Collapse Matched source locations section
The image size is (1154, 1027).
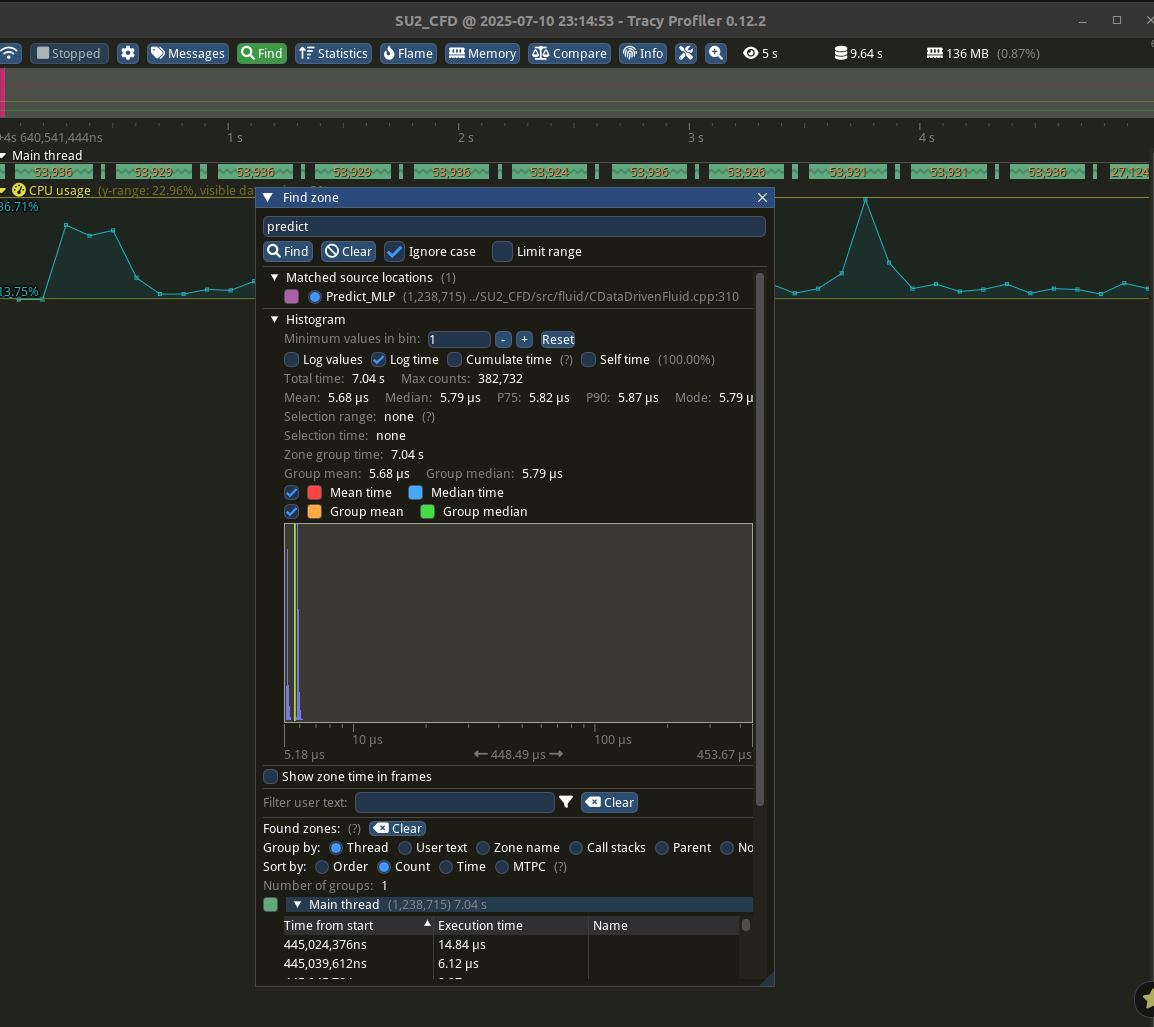click(275, 278)
